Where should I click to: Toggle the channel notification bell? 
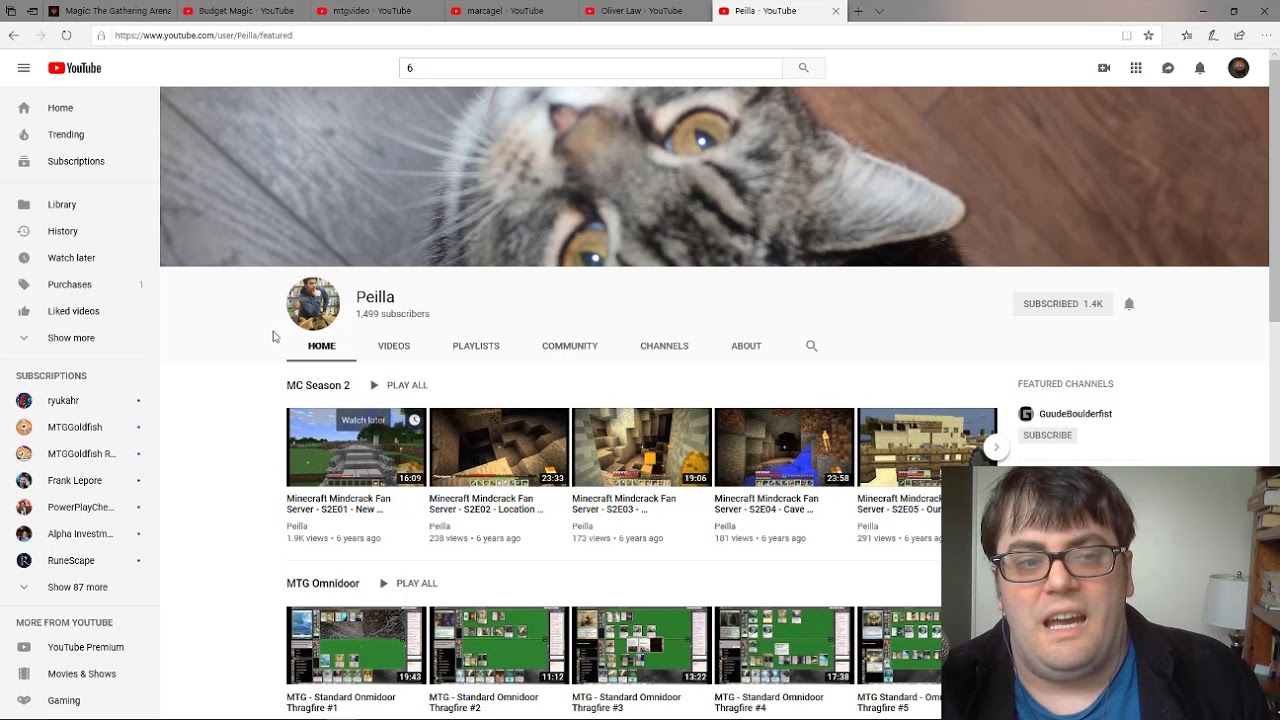coord(1129,304)
